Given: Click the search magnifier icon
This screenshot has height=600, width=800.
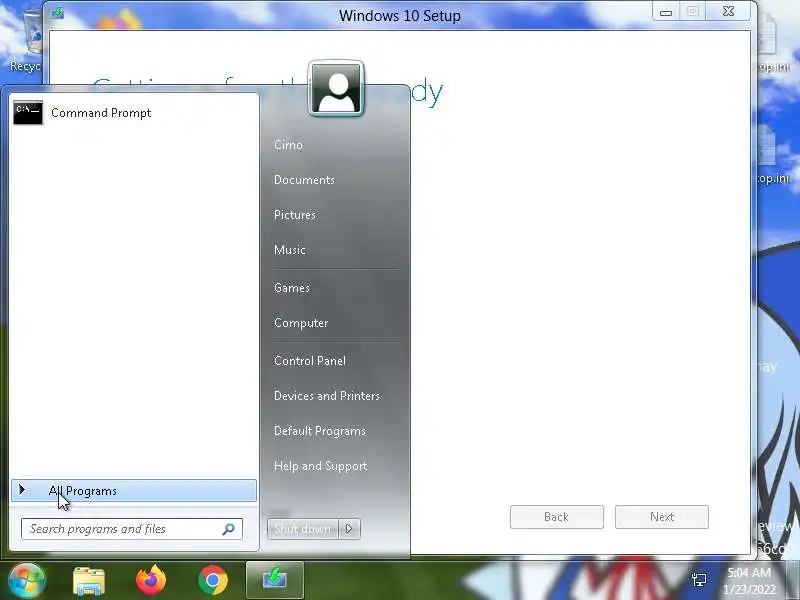Looking at the screenshot, I should click(x=229, y=529).
